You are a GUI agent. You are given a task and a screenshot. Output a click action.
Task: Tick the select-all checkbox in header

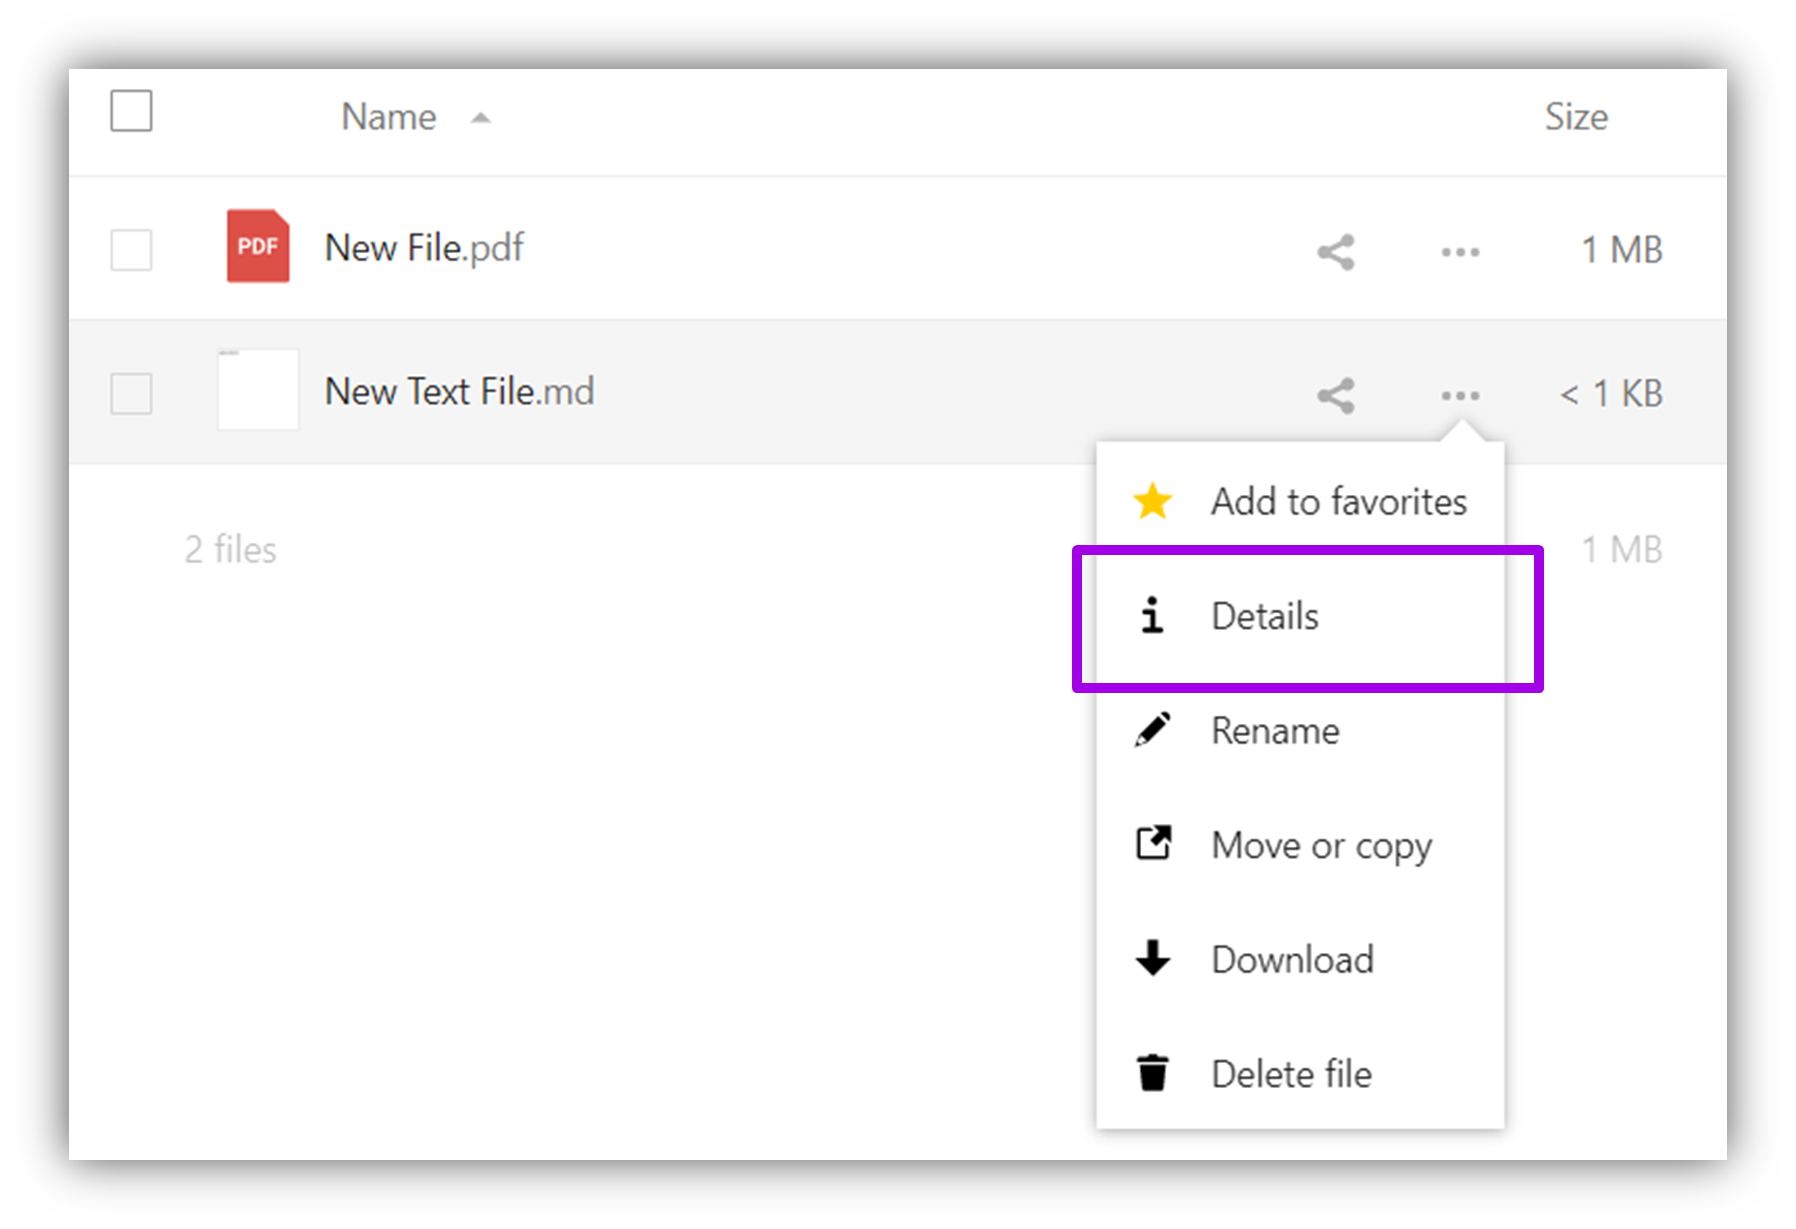click(131, 111)
